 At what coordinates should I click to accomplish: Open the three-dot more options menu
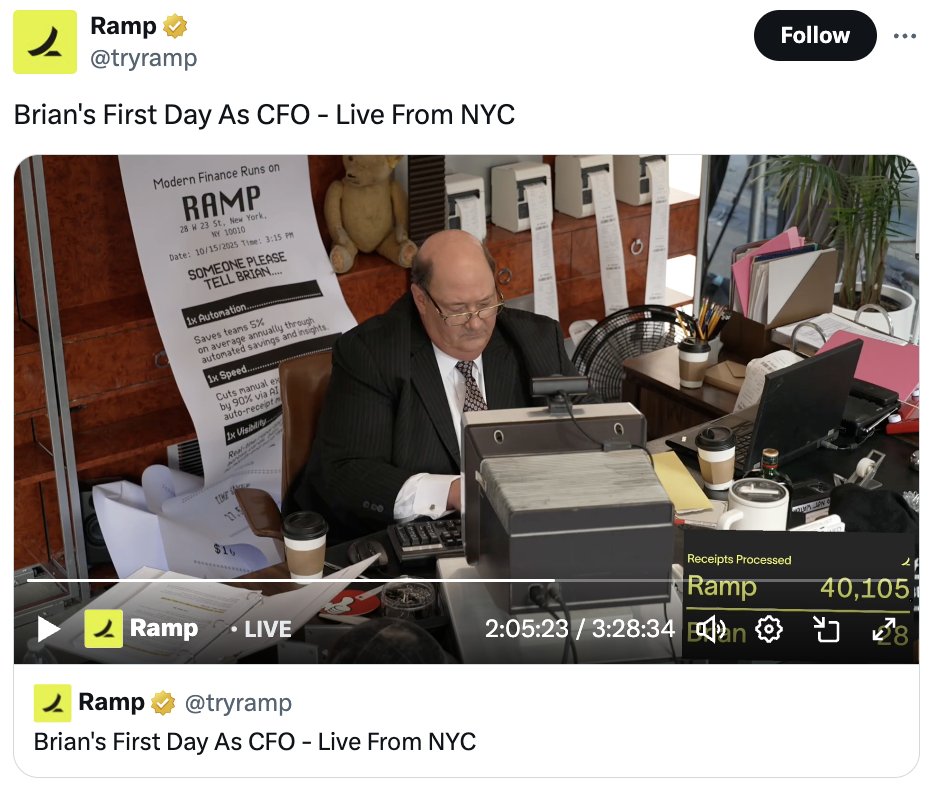(905, 36)
